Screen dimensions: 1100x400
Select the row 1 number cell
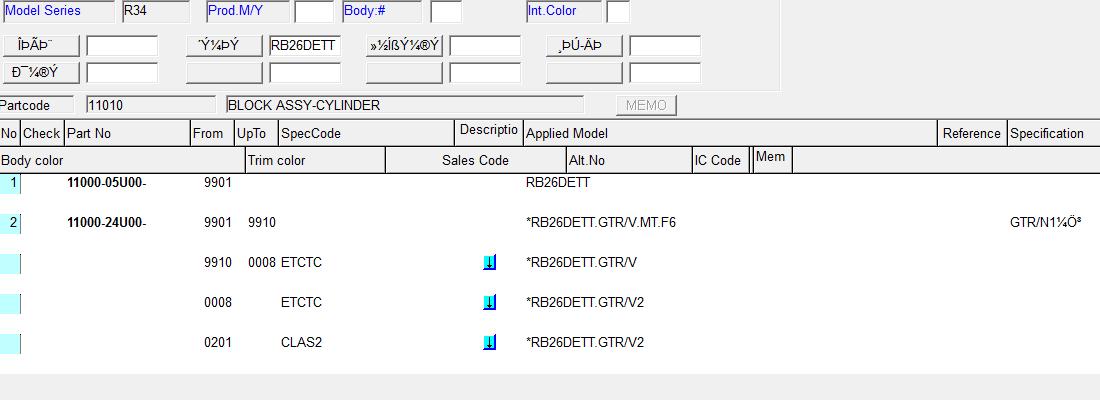(11, 183)
